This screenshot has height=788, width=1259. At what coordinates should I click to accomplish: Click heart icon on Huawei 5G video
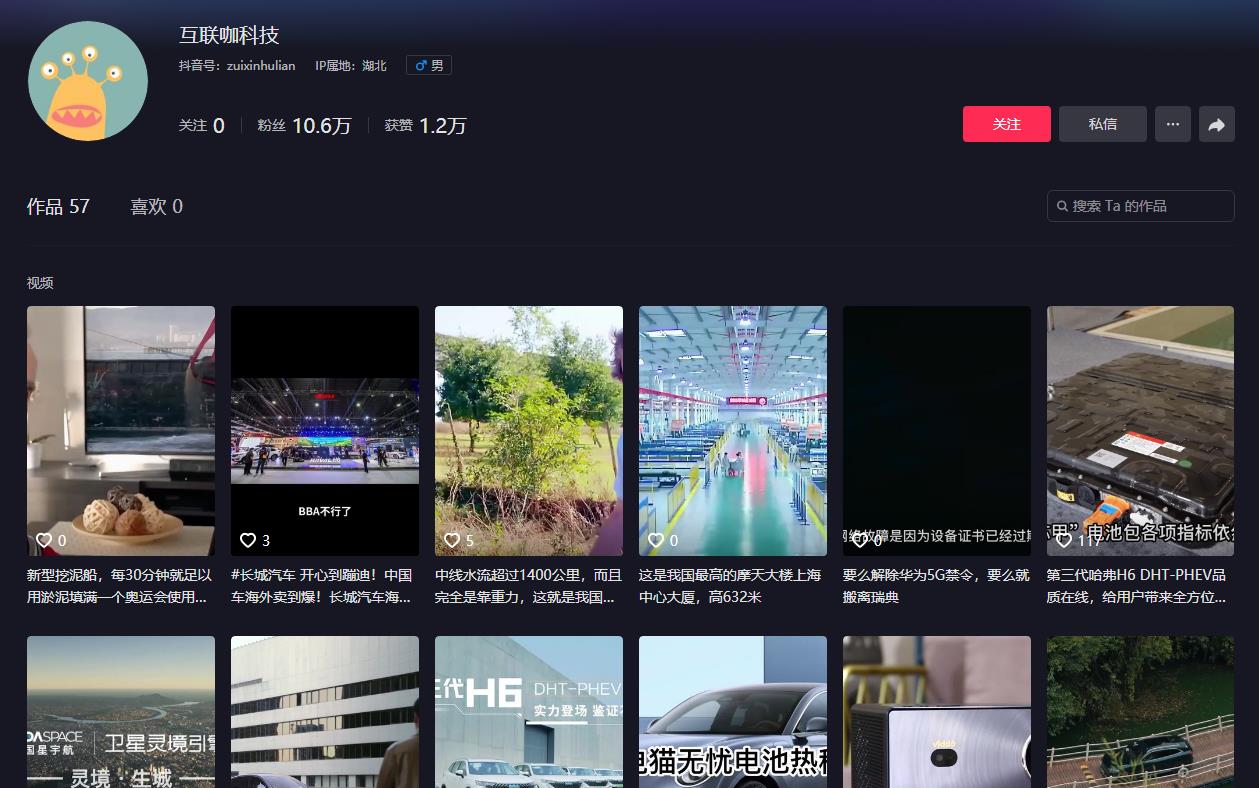click(860, 540)
